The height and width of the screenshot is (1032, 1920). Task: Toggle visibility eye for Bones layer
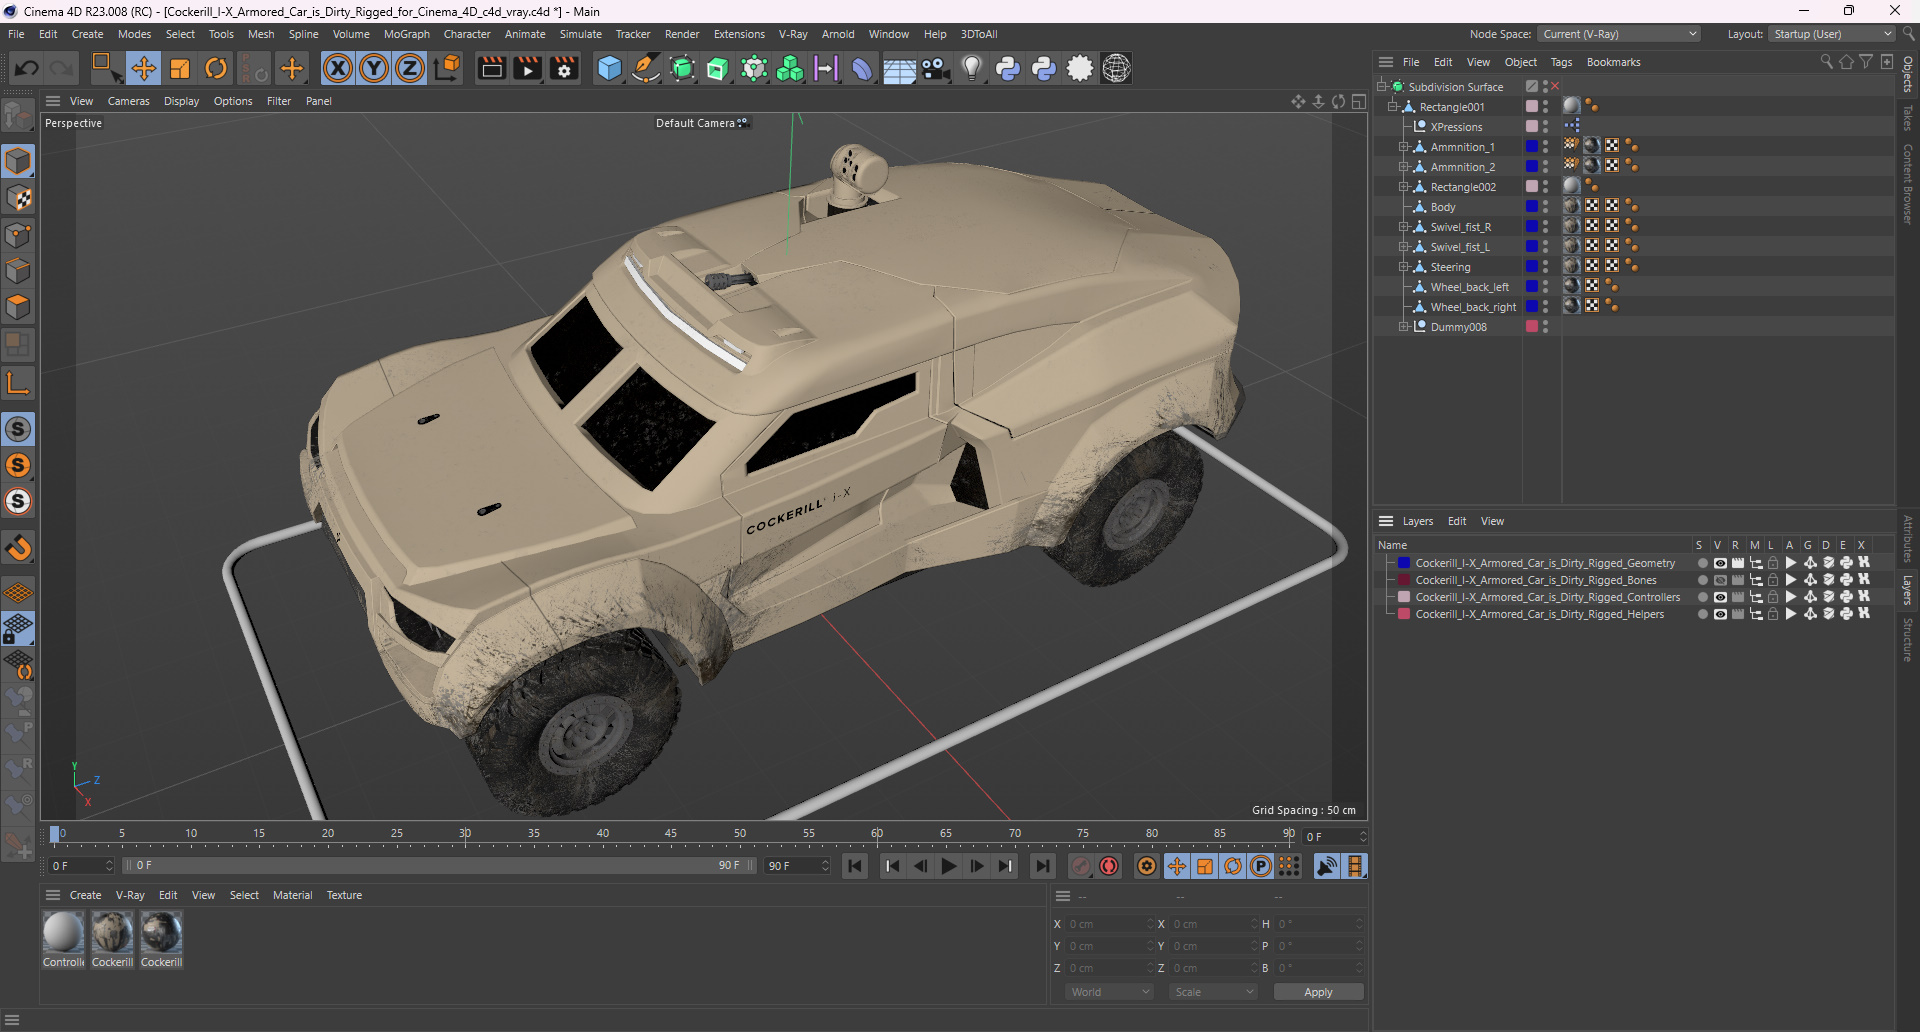point(1720,580)
